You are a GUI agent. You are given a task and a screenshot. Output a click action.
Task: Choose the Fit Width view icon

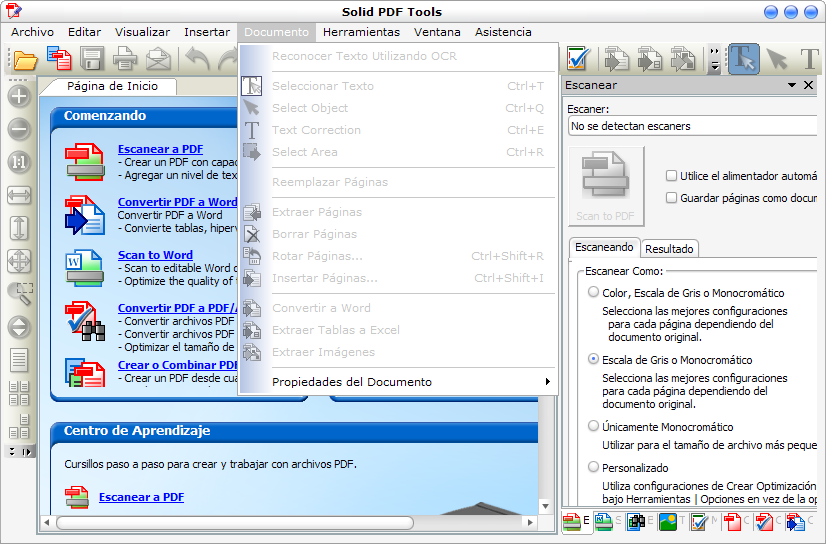point(19,195)
